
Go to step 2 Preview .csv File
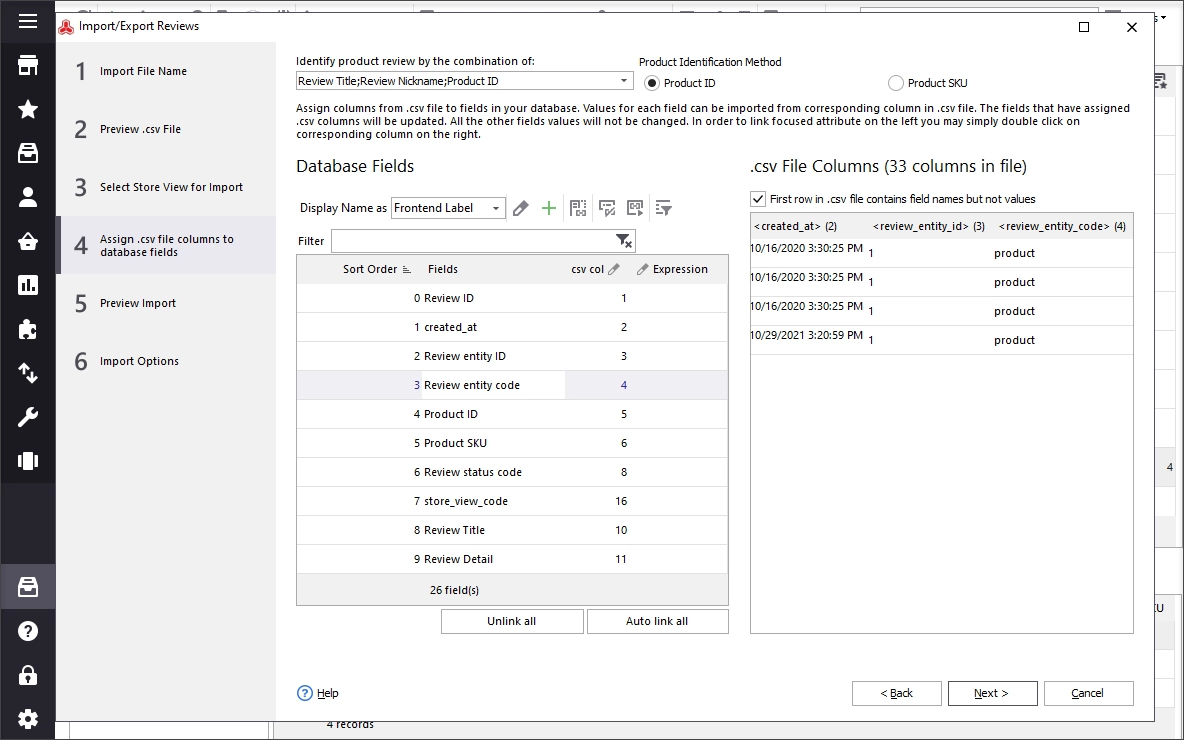pos(165,129)
